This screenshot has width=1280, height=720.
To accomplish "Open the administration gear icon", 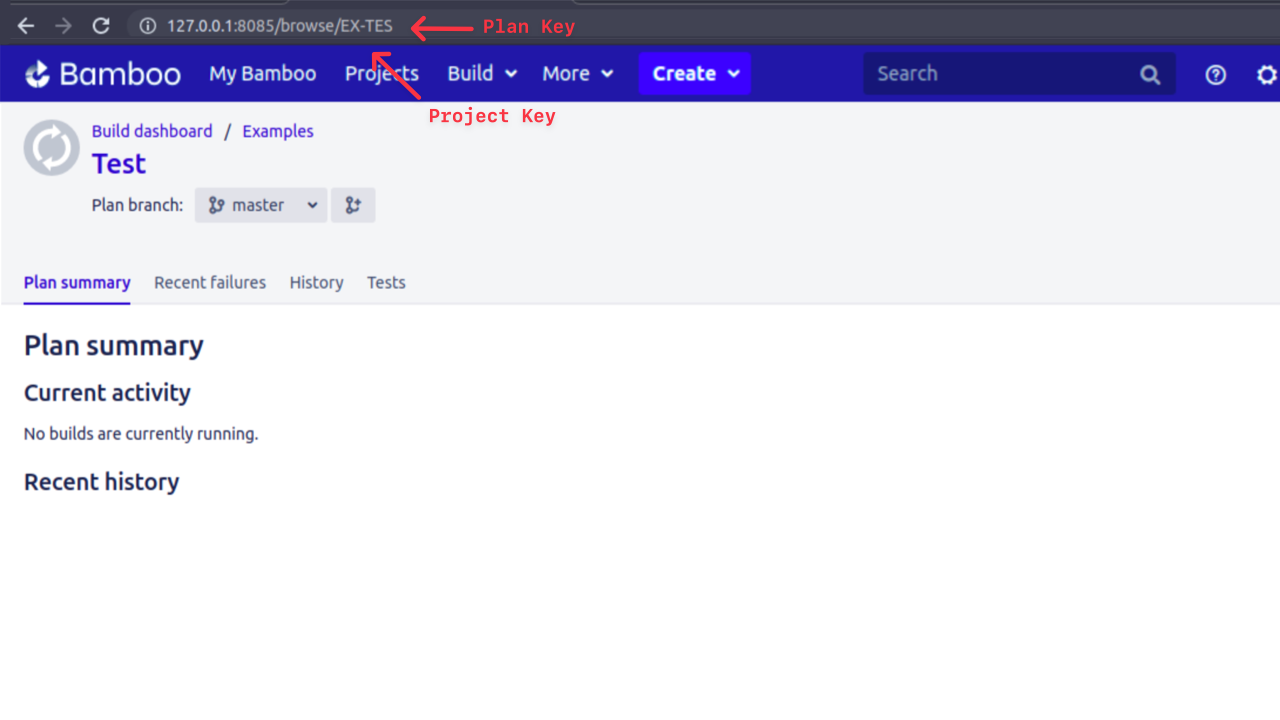I will point(1266,74).
